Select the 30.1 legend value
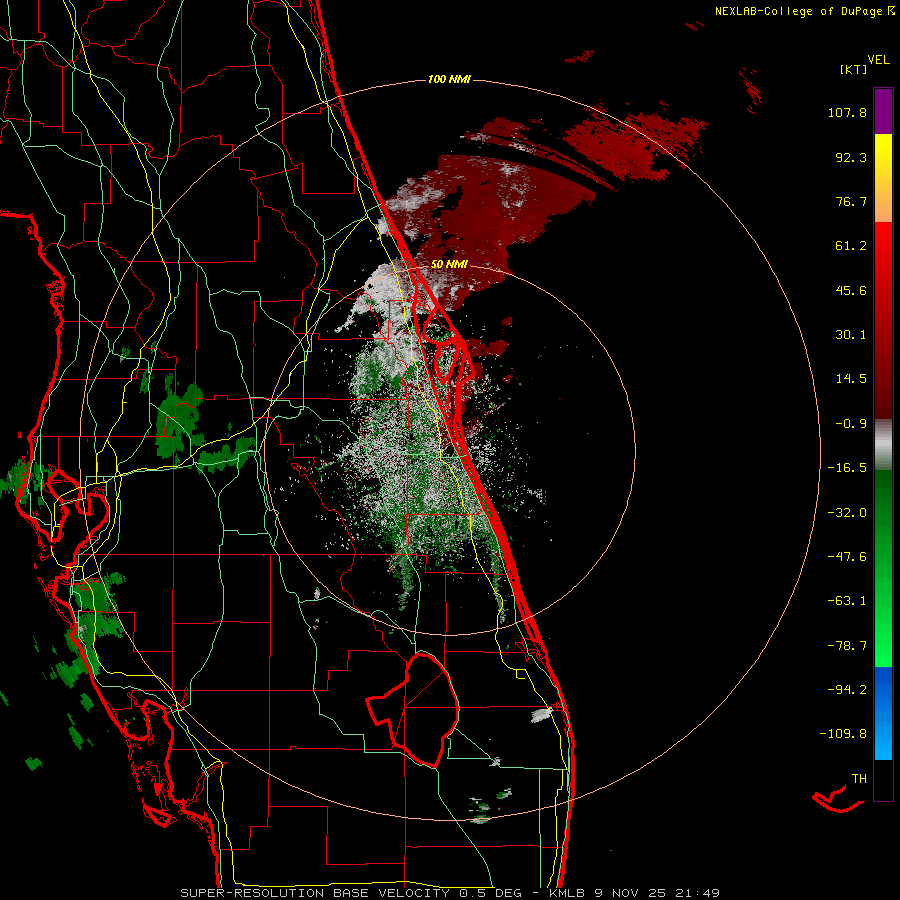Screen dimensions: 900x900 (x=851, y=335)
